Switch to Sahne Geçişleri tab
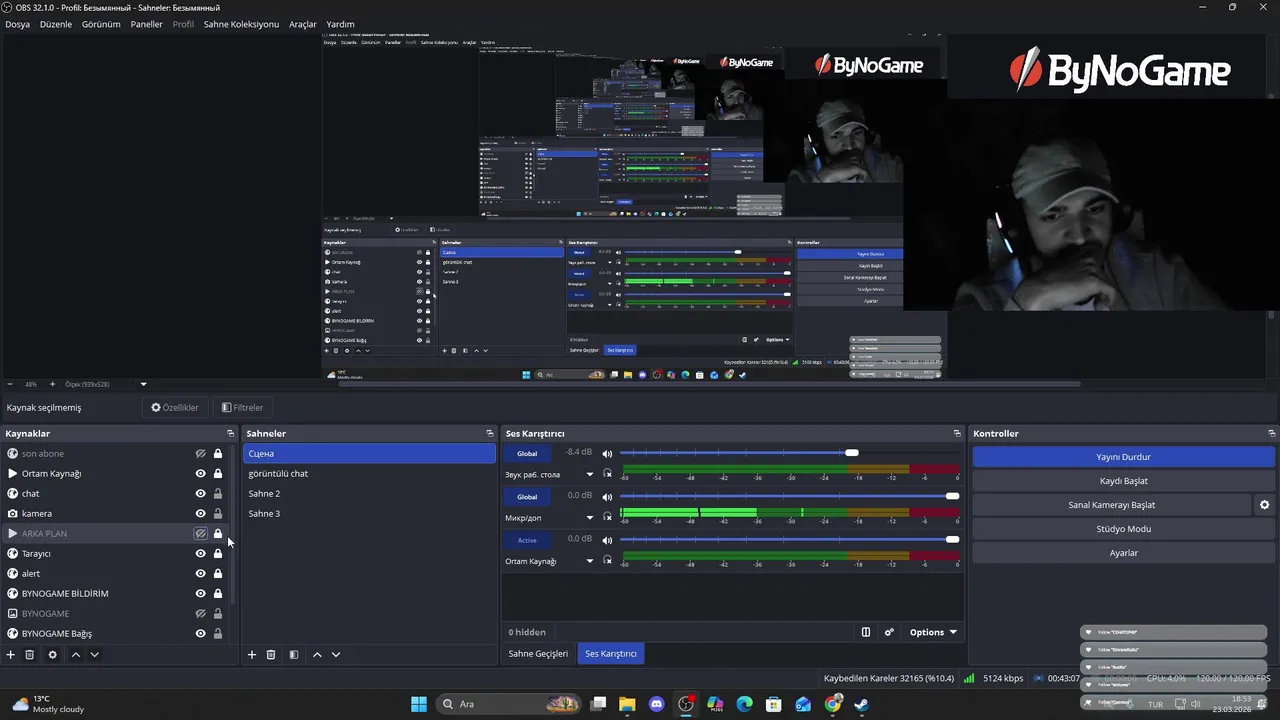 coord(538,653)
